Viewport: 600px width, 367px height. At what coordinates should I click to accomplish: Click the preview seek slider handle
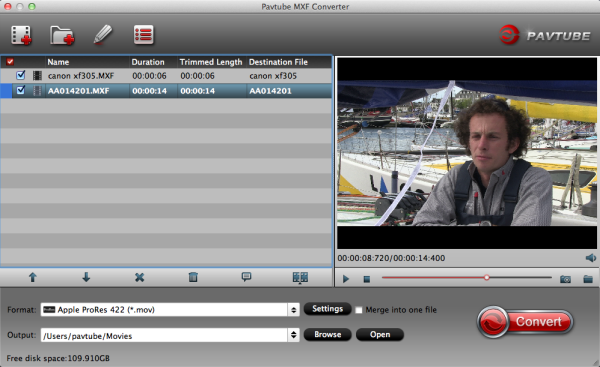coord(486,277)
